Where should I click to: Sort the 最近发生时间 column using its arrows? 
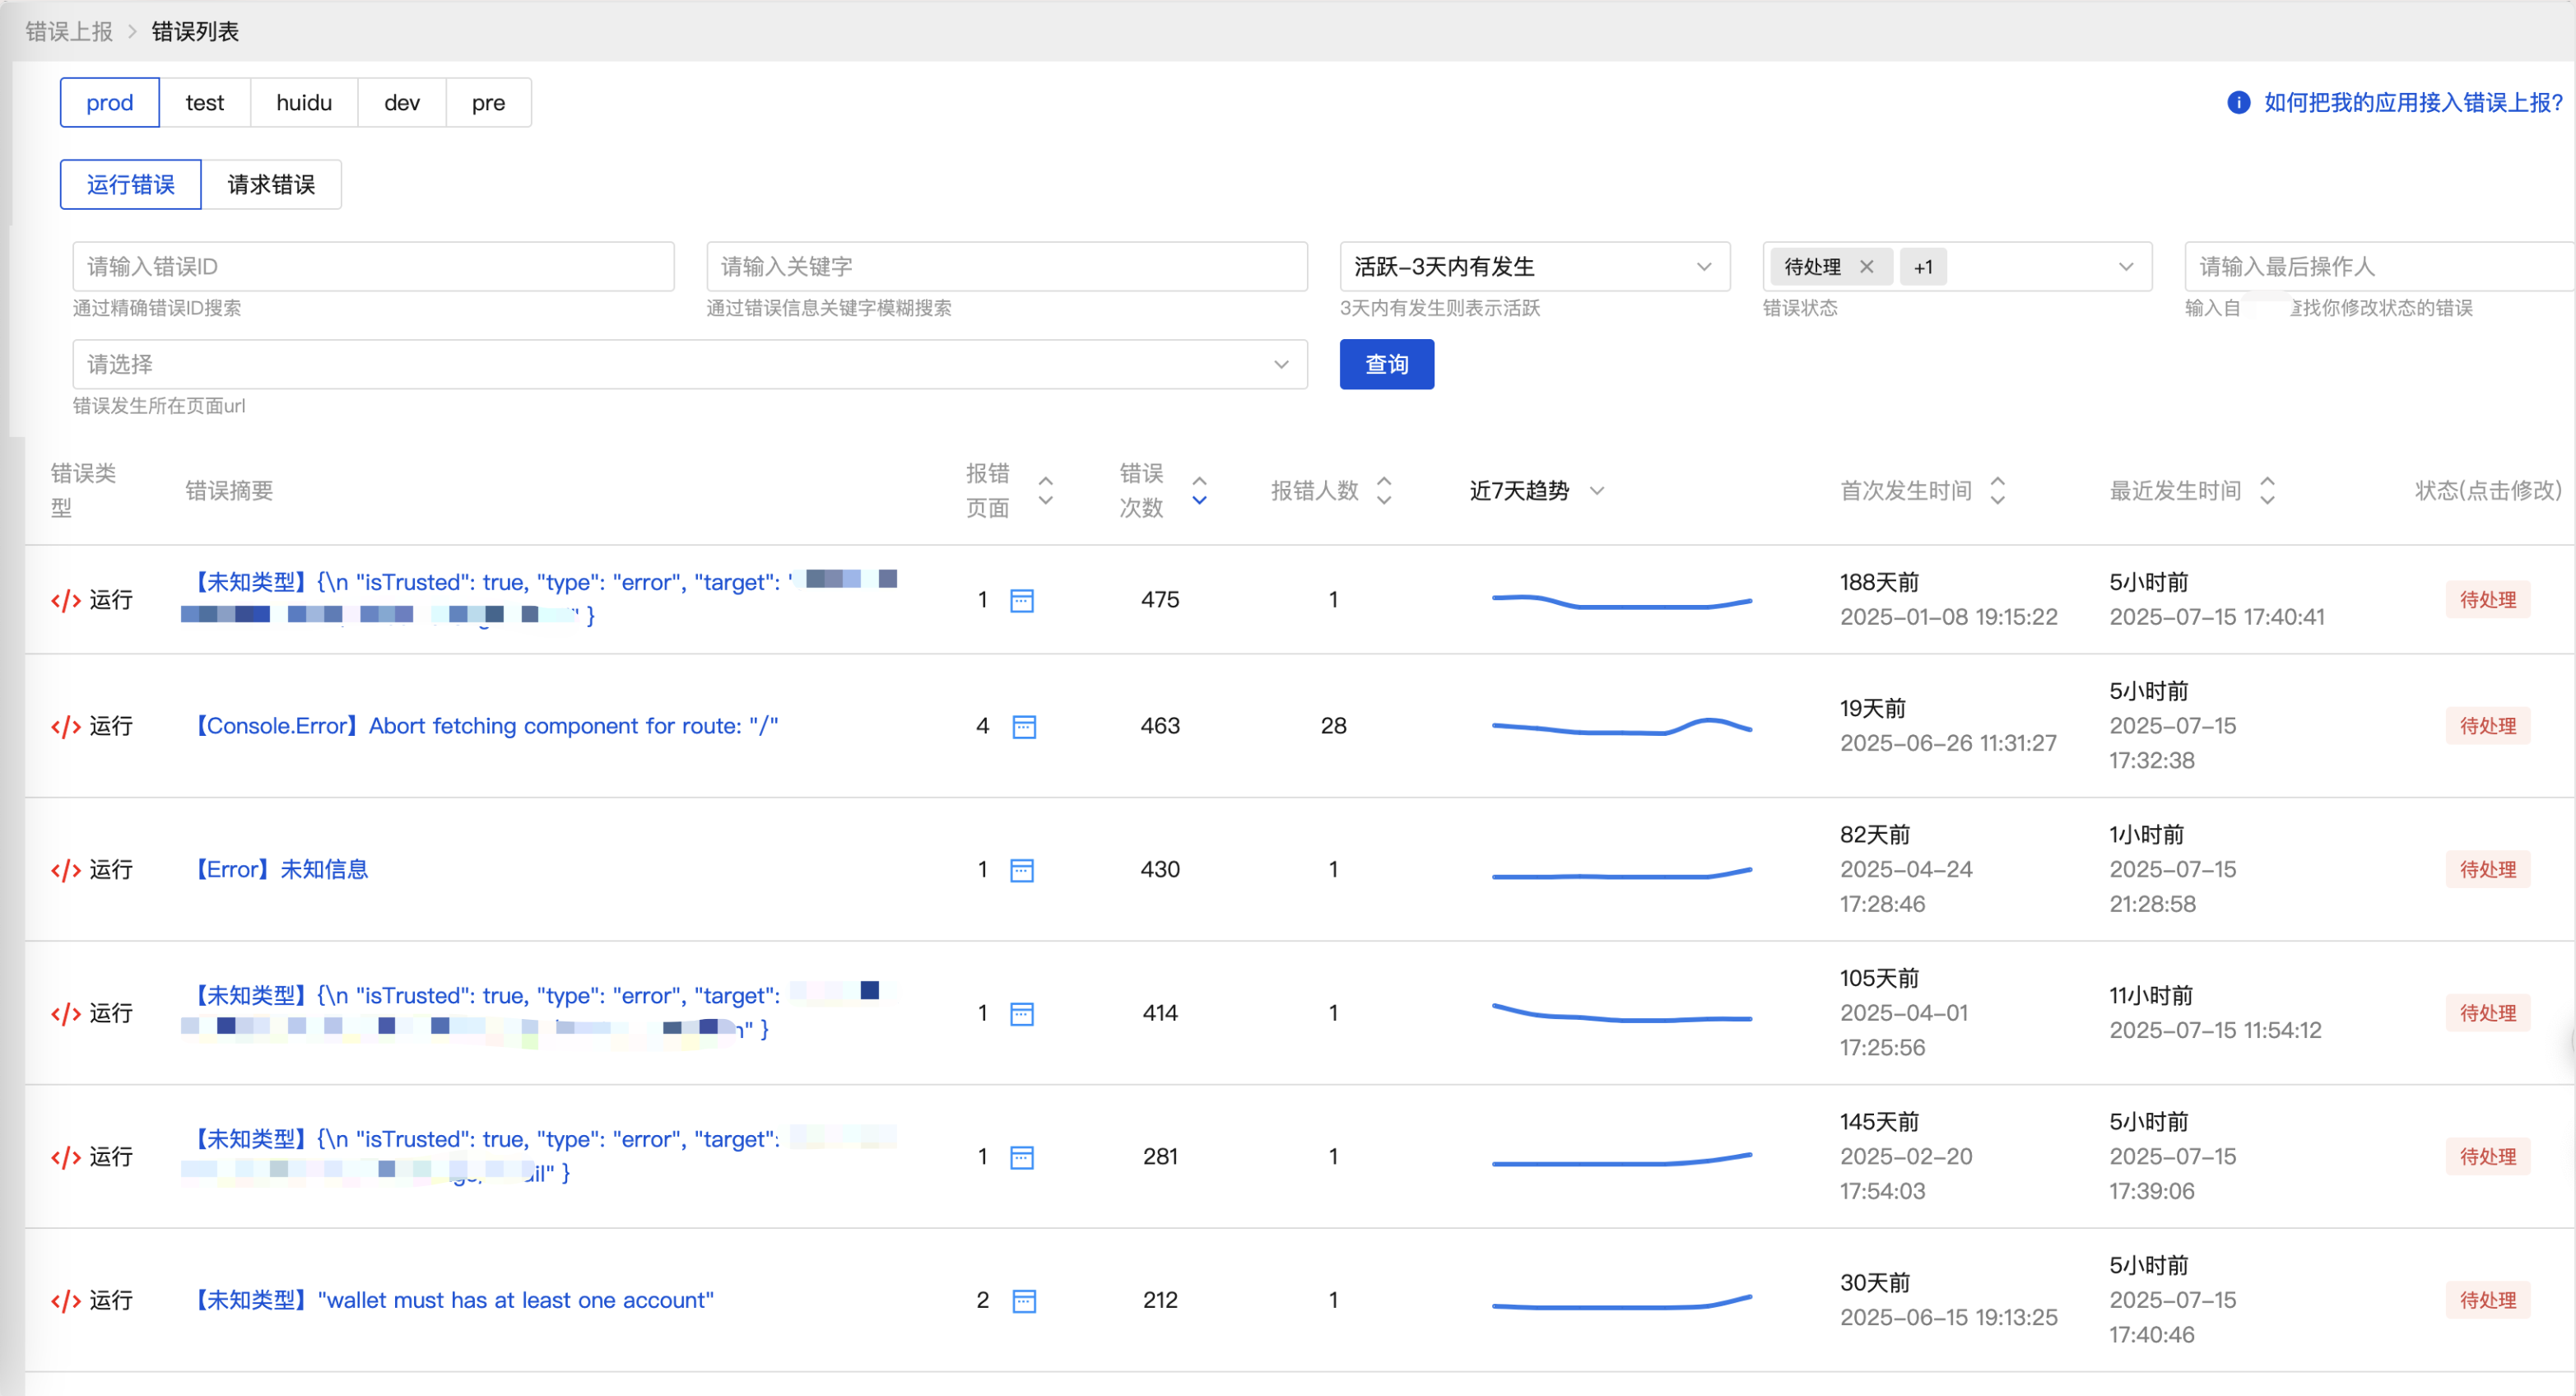[2267, 490]
